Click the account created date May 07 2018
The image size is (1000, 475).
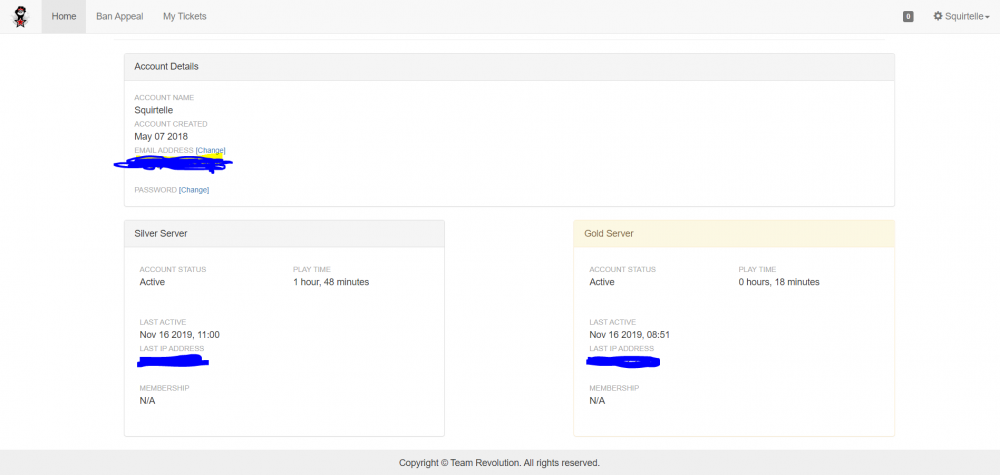point(161,136)
